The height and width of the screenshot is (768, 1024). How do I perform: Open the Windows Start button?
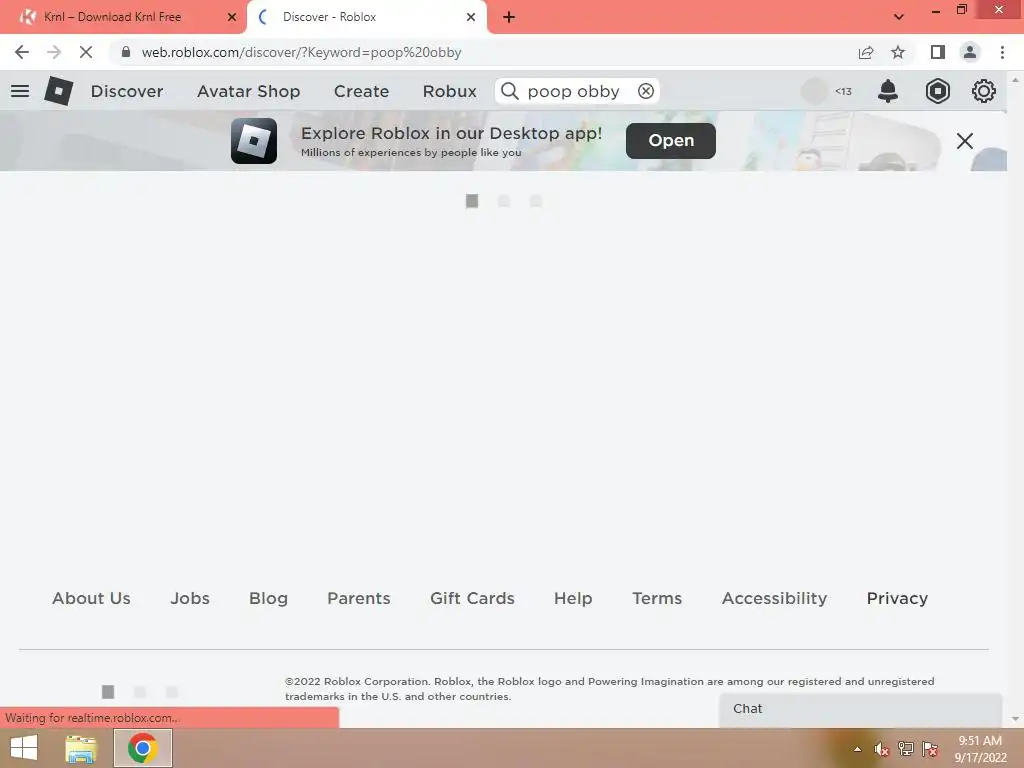pyautogui.click(x=24, y=748)
